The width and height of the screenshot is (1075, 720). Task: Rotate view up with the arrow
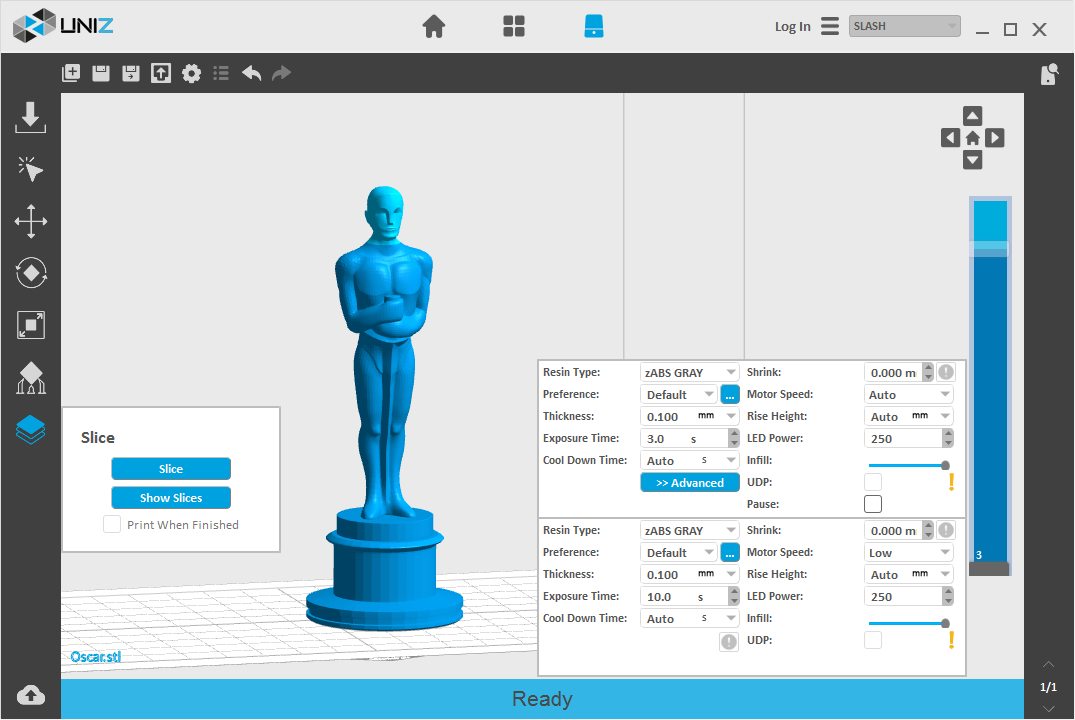(x=972, y=116)
